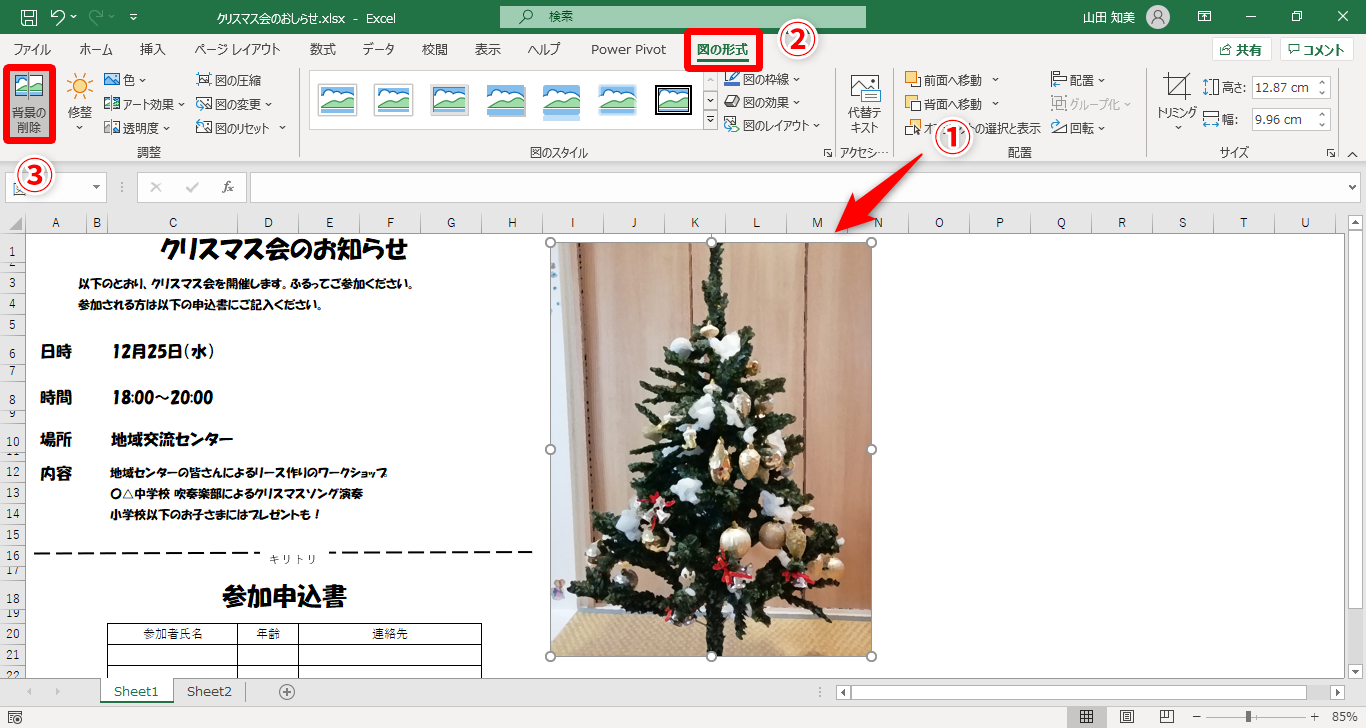
Task: Open the Align (配置) menu
Action: 1079,80
